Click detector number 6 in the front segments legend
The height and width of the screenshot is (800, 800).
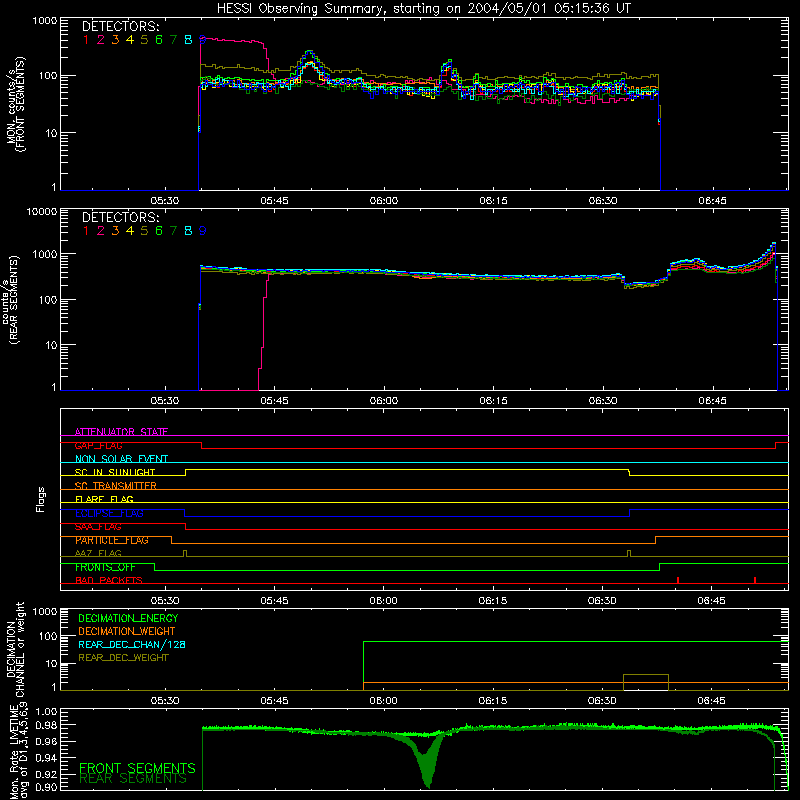tap(159, 40)
